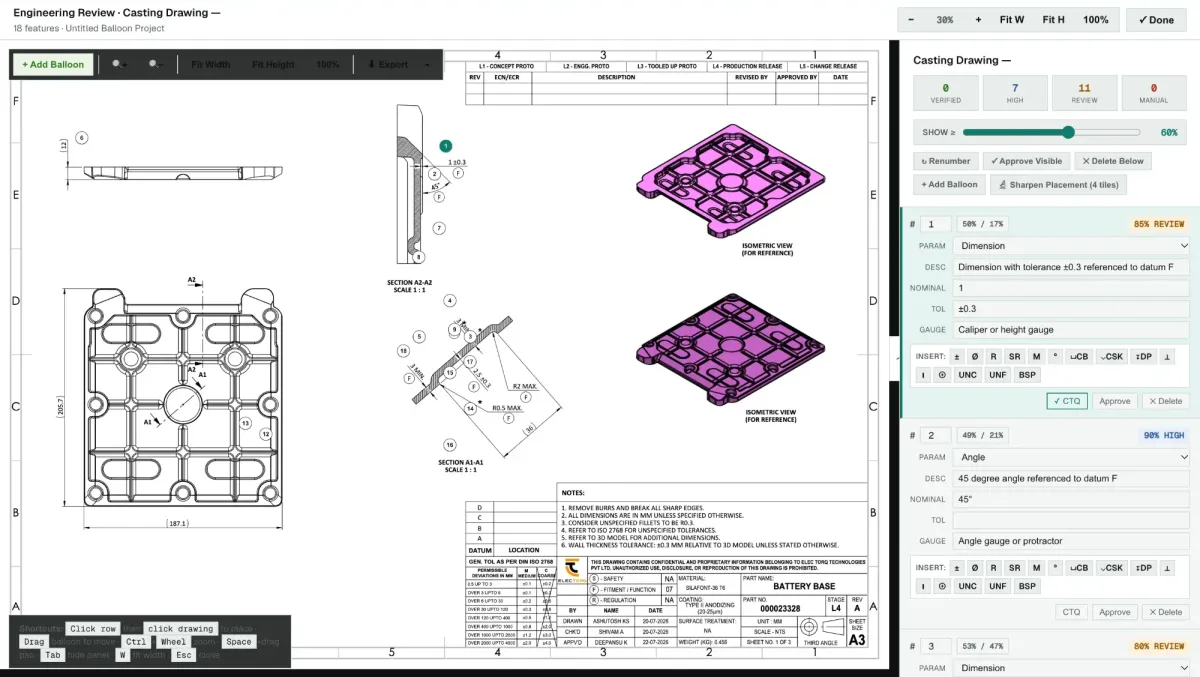Click the feature 2 balloon number field
This screenshot has width=1200, height=677.
[x=936, y=435]
